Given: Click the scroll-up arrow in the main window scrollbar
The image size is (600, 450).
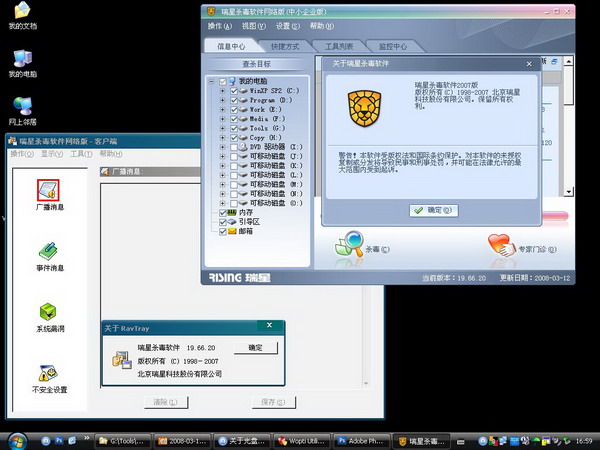Looking at the screenshot, I should click(569, 61).
